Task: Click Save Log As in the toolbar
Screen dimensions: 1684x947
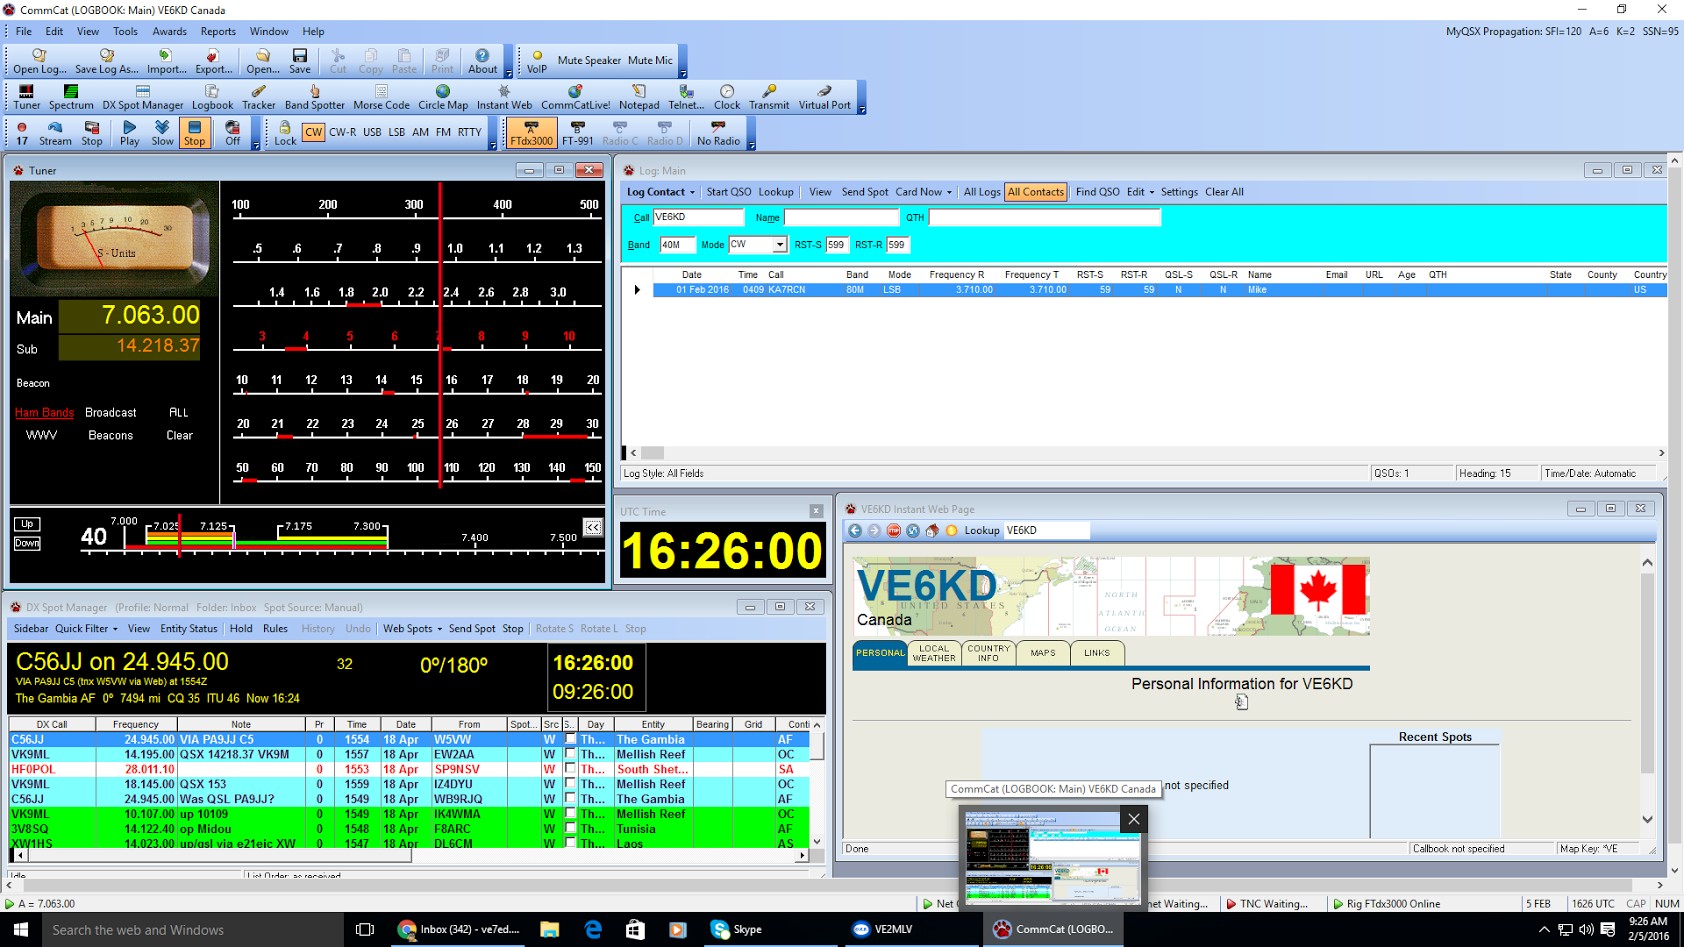Action: (106, 61)
